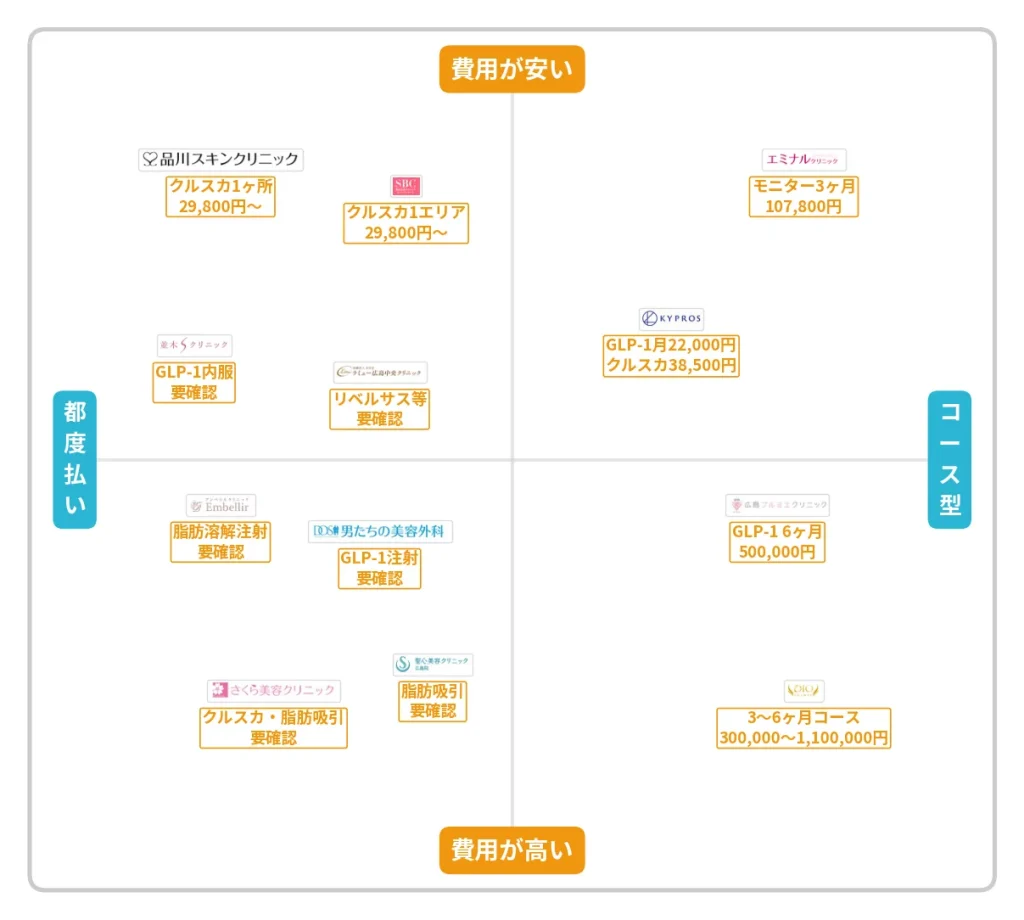Click the pink SBC clinic logo
1024x920 pixels.
(x=406, y=186)
